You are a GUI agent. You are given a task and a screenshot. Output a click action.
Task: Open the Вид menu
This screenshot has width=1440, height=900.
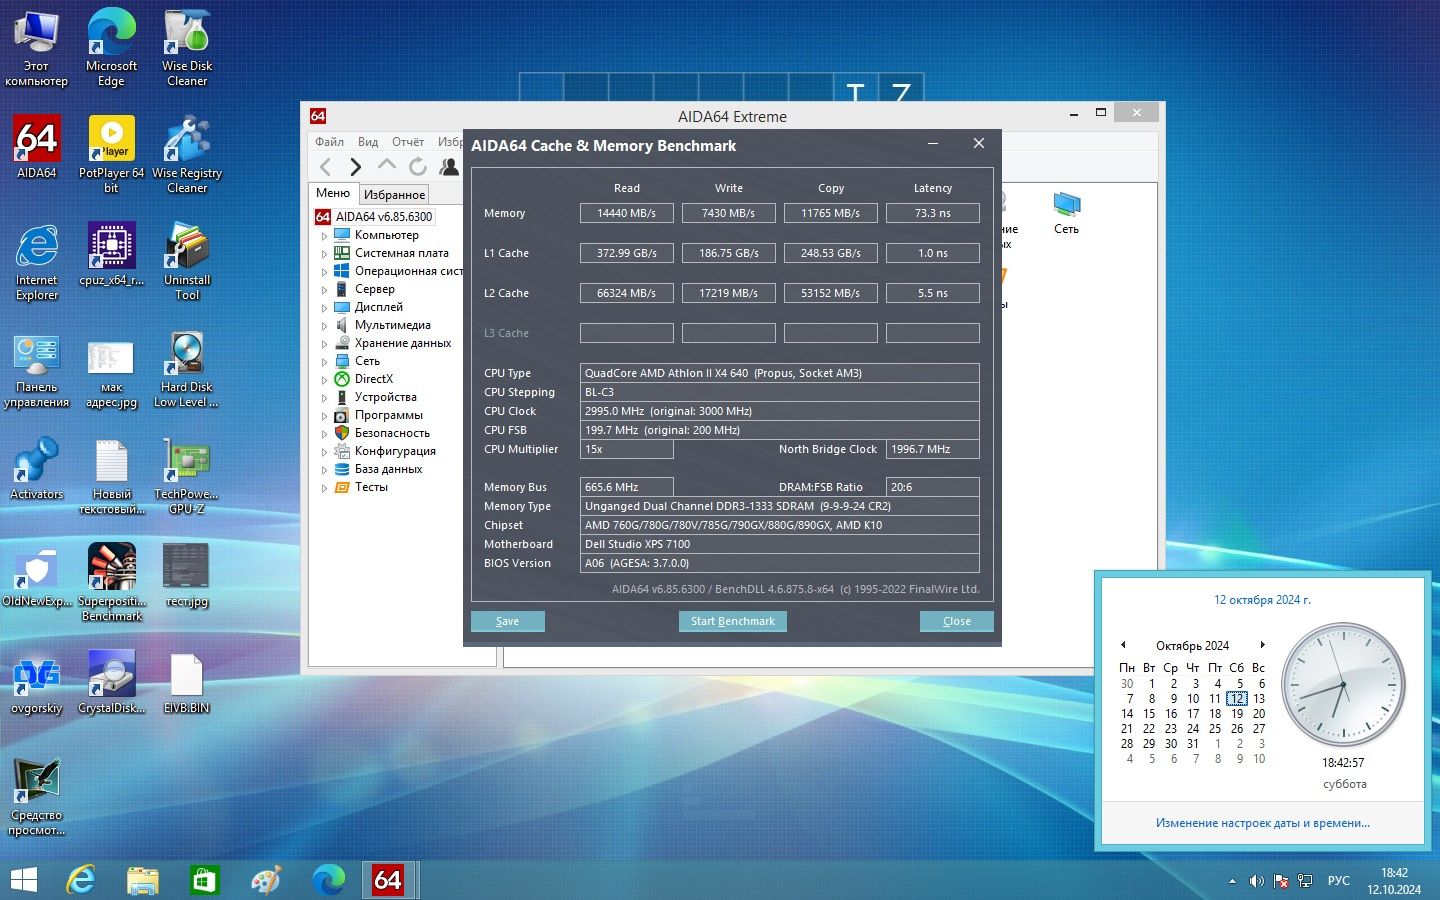click(368, 142)
